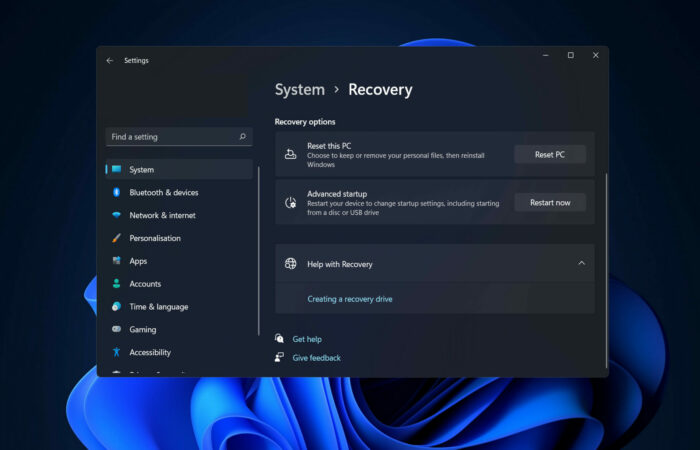The height and width of the screenshot is (450, 700).
Task: Click the Network wifi icon in sidebar
Action: tap(117, 215)
